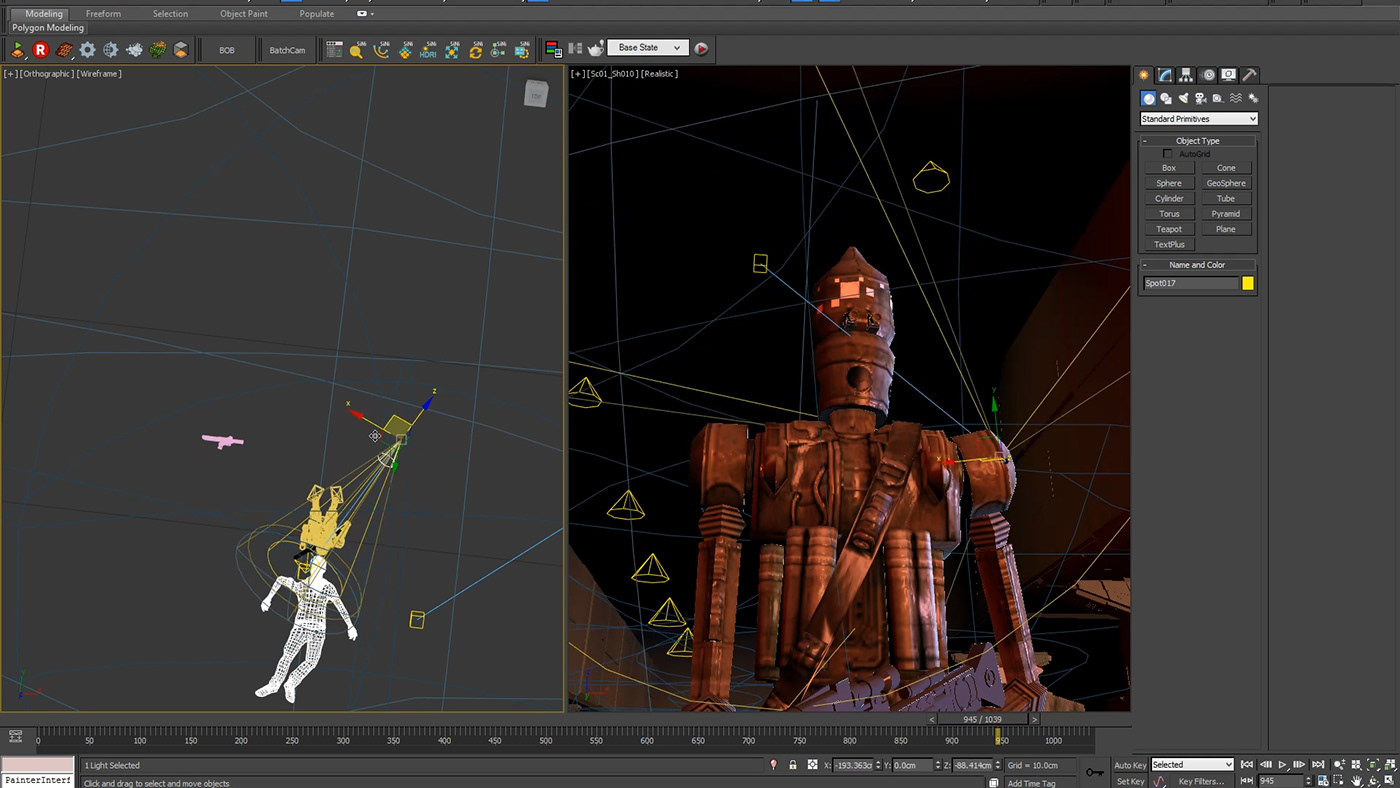The width and height of the screenshot is (1400, 788).
Task: Click the Spot017 object name field
Action: coord(1190,284)
